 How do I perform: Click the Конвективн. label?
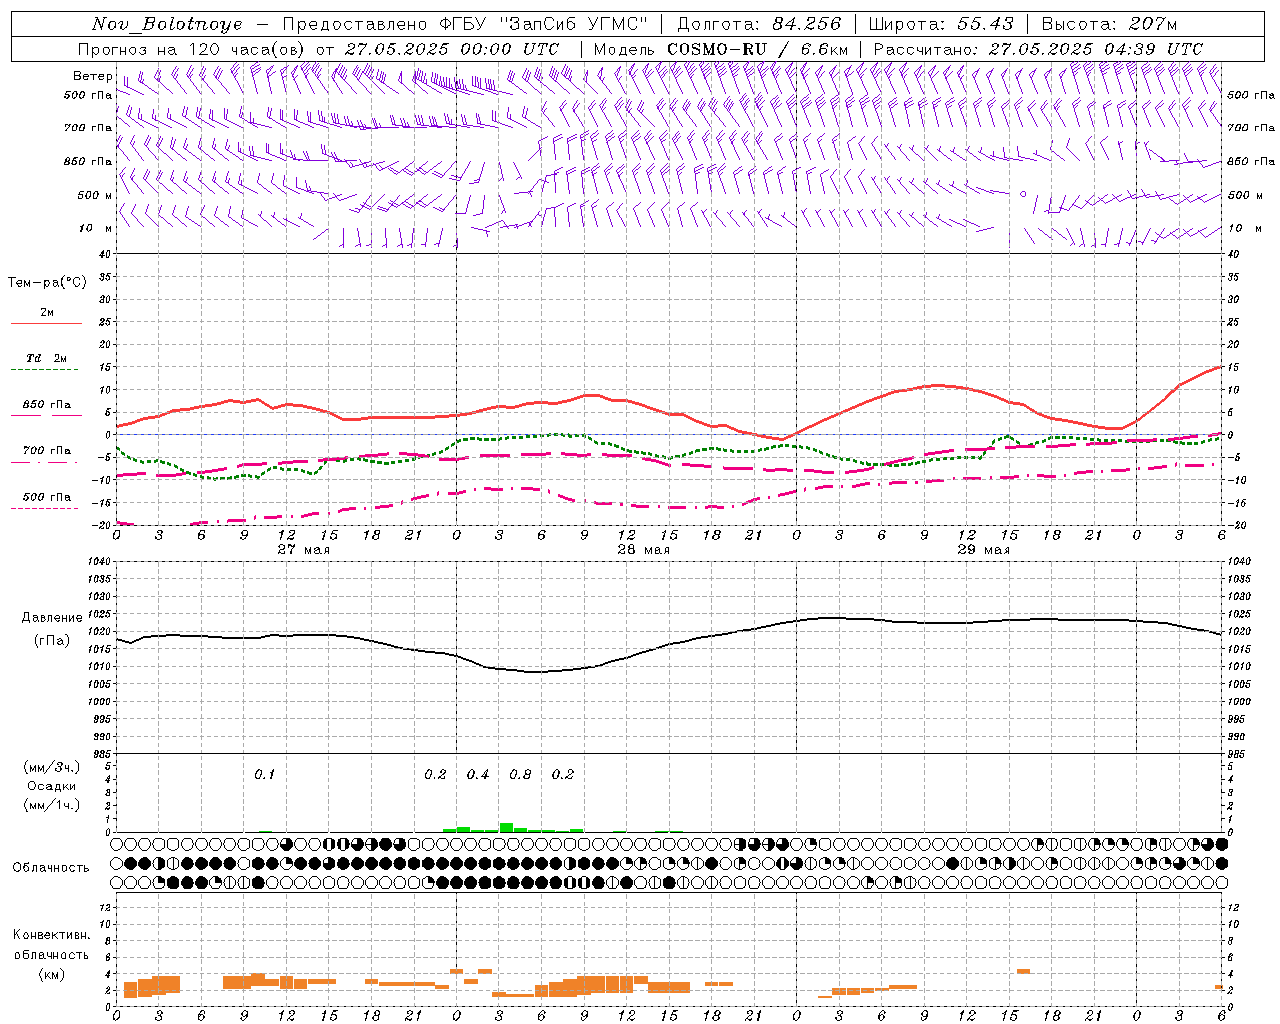[52, 935]
